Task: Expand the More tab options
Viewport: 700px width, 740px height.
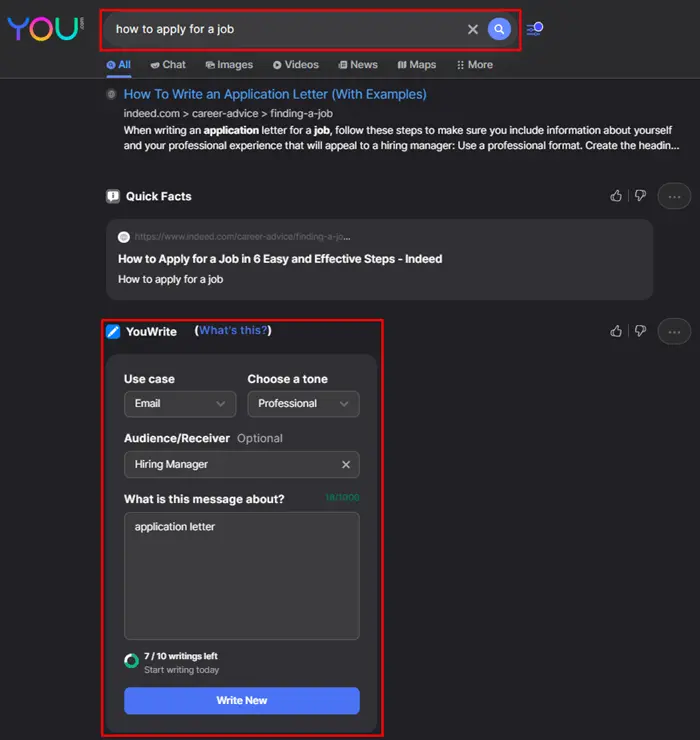Action: (475, 65)
